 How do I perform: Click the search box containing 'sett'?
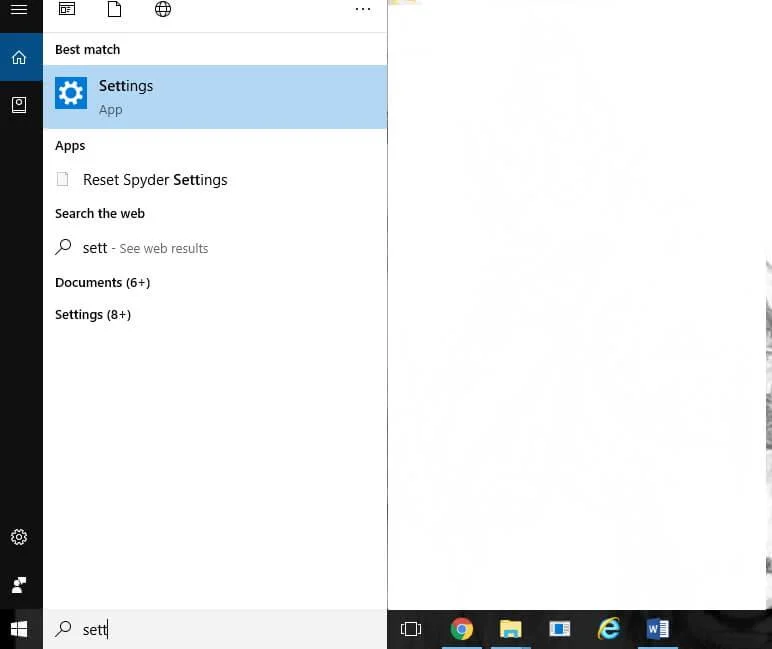coord(215,629)
